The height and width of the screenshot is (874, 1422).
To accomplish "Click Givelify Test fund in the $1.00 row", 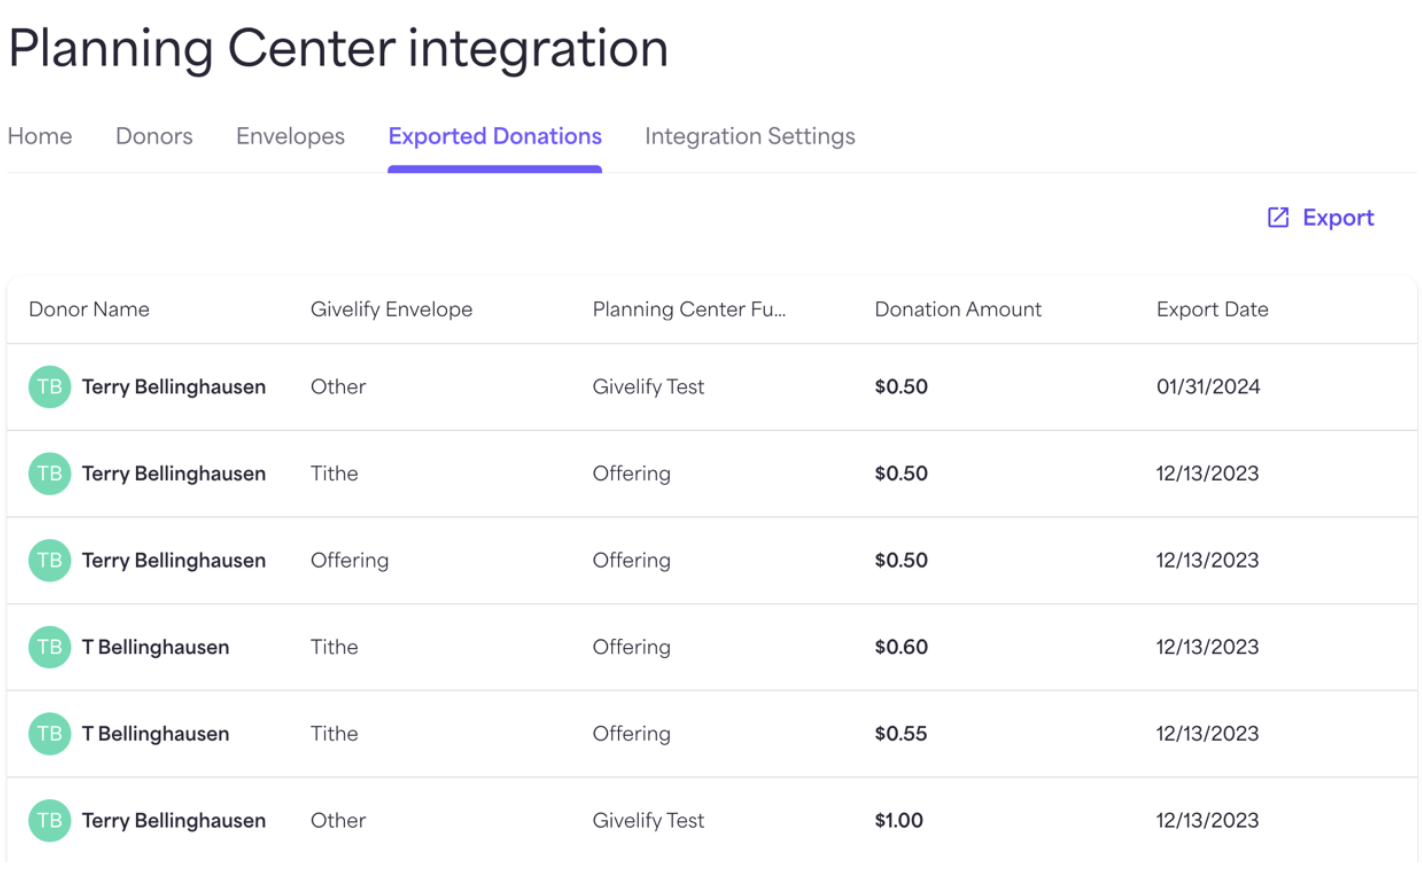I will tap(648, 820).
